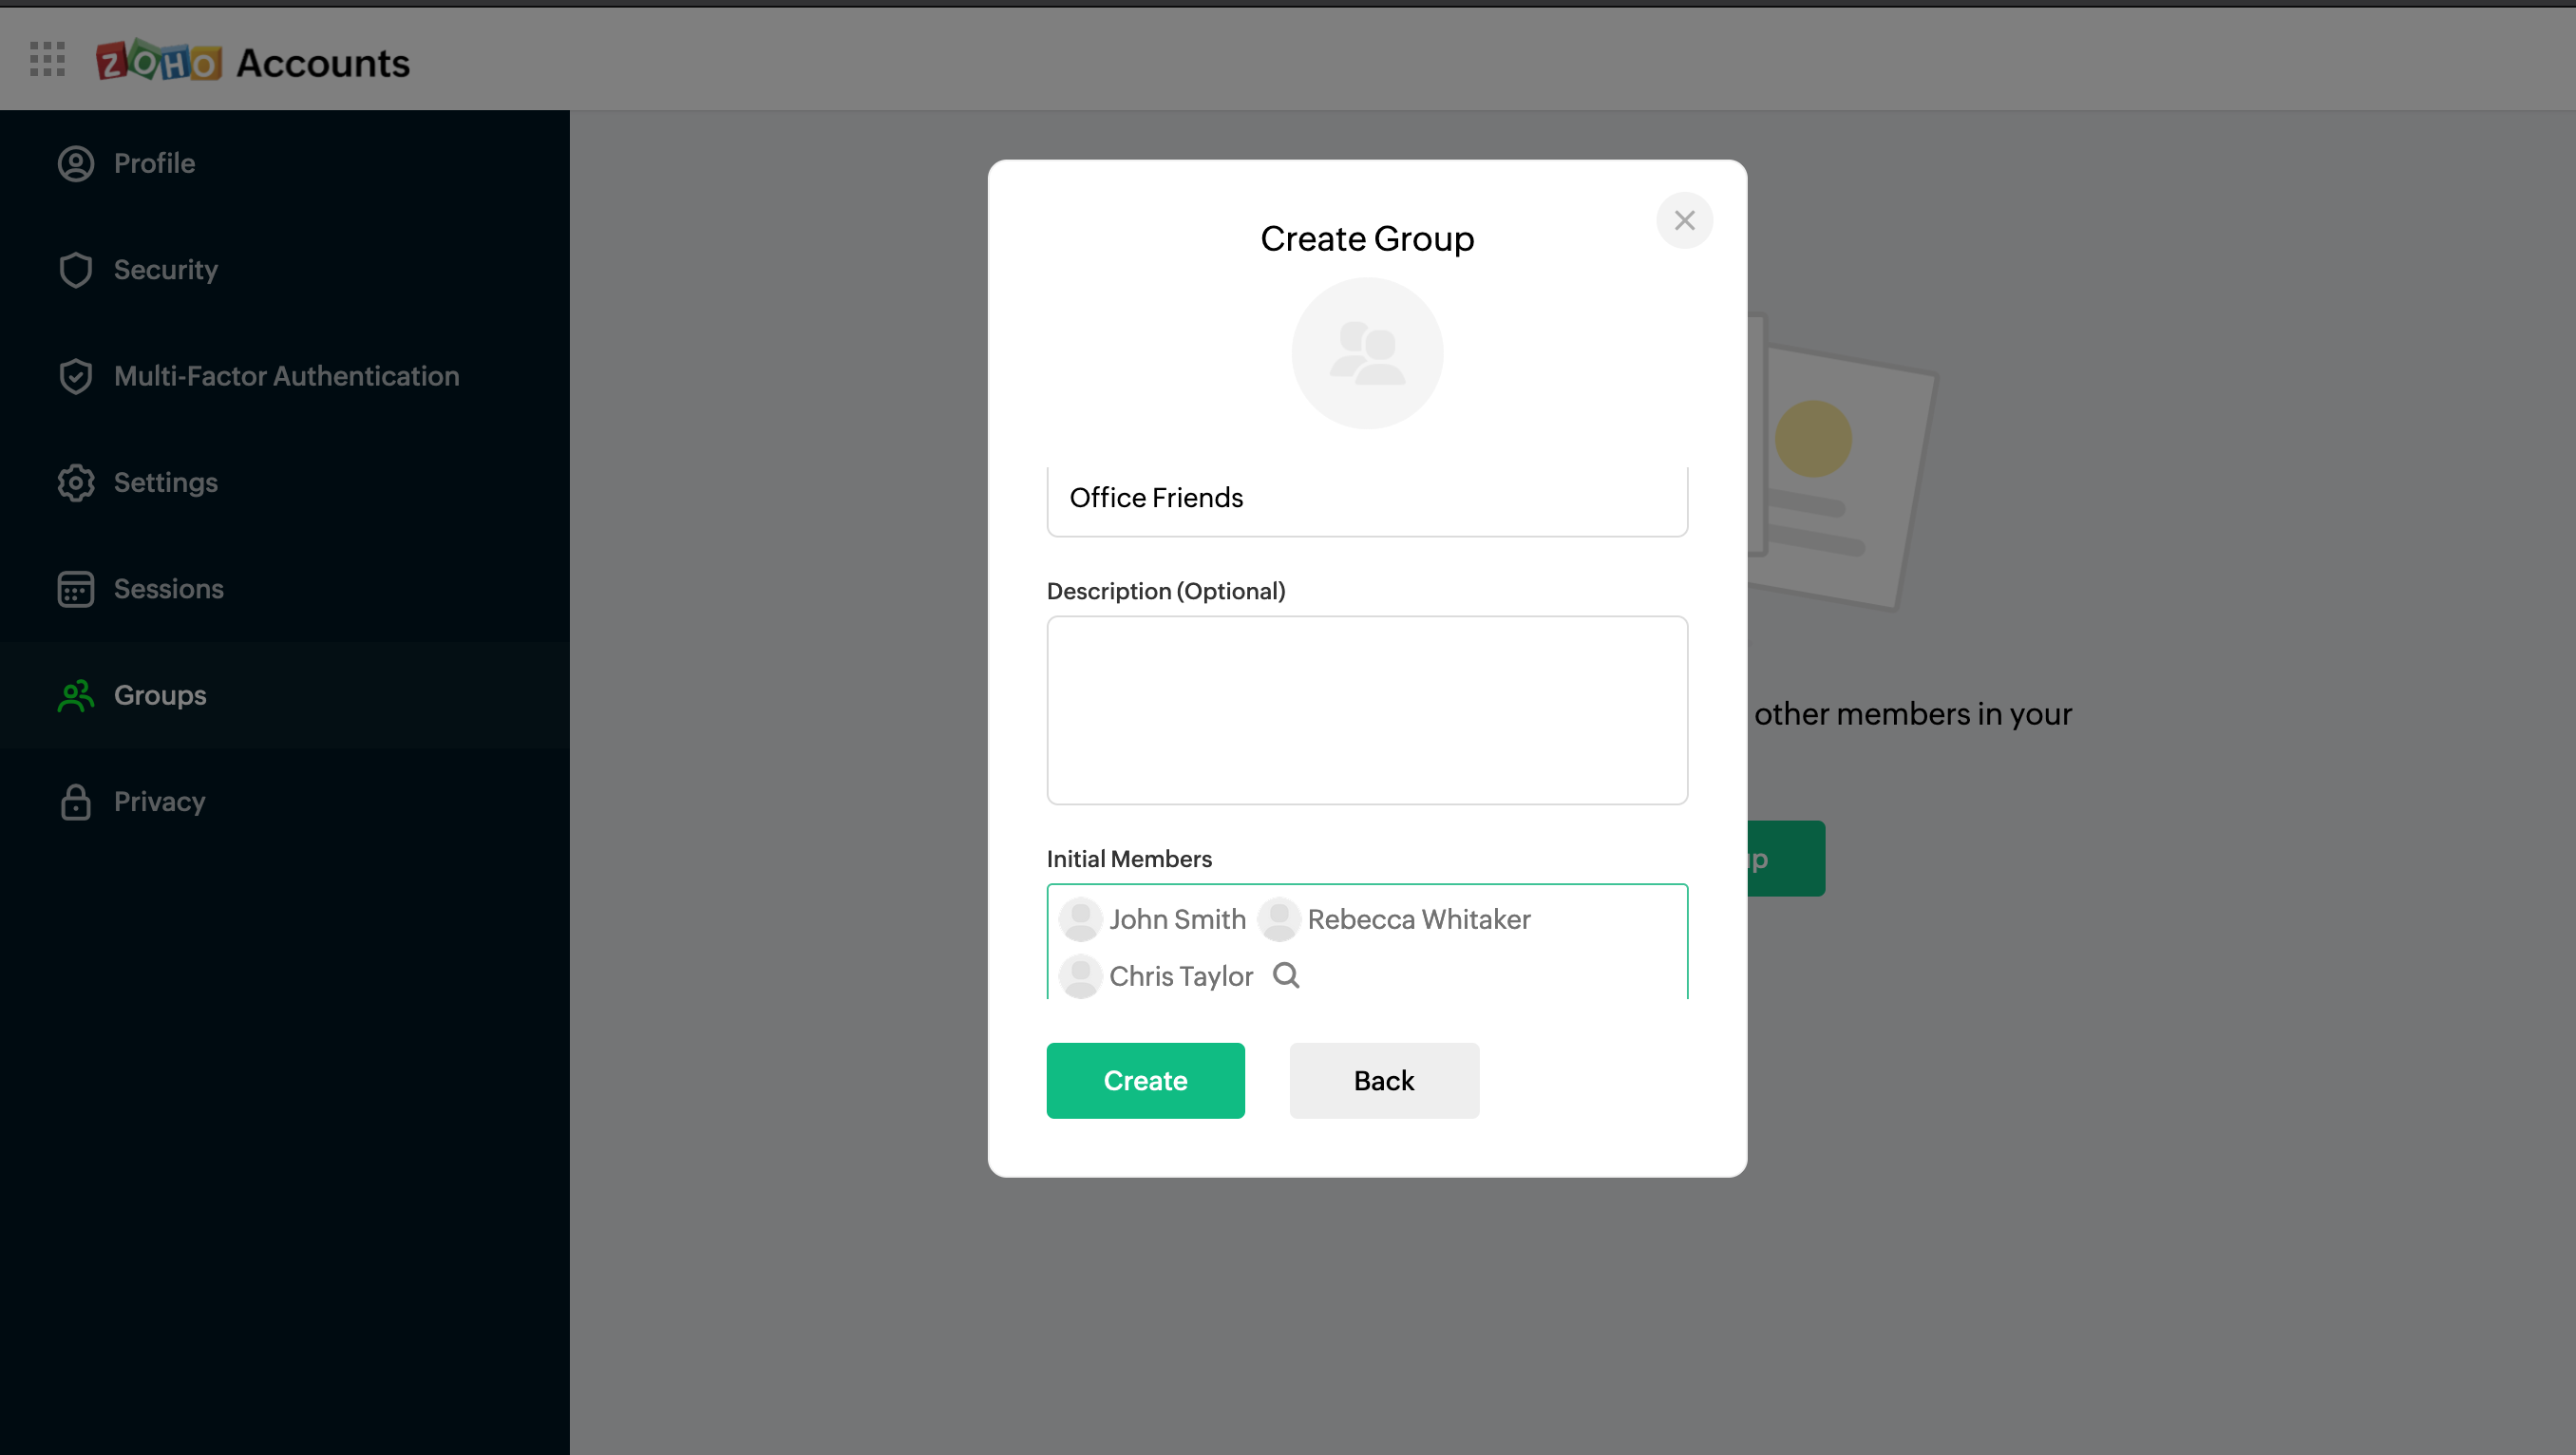2576x1455 pixels.
Task: Select the Rebecca Whitaker member chip
Action: point(1395,919)
